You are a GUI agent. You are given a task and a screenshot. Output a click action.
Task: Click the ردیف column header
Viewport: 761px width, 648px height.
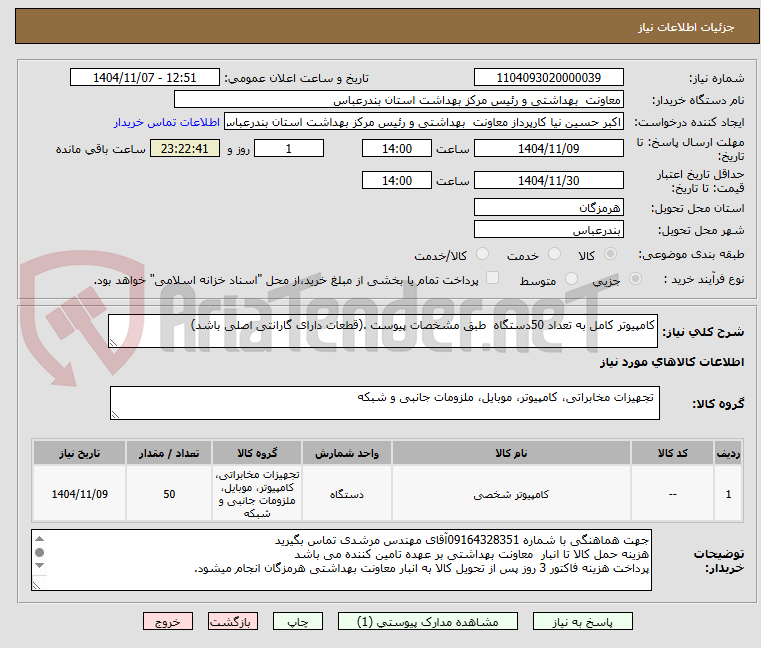(x=728, y=453)
